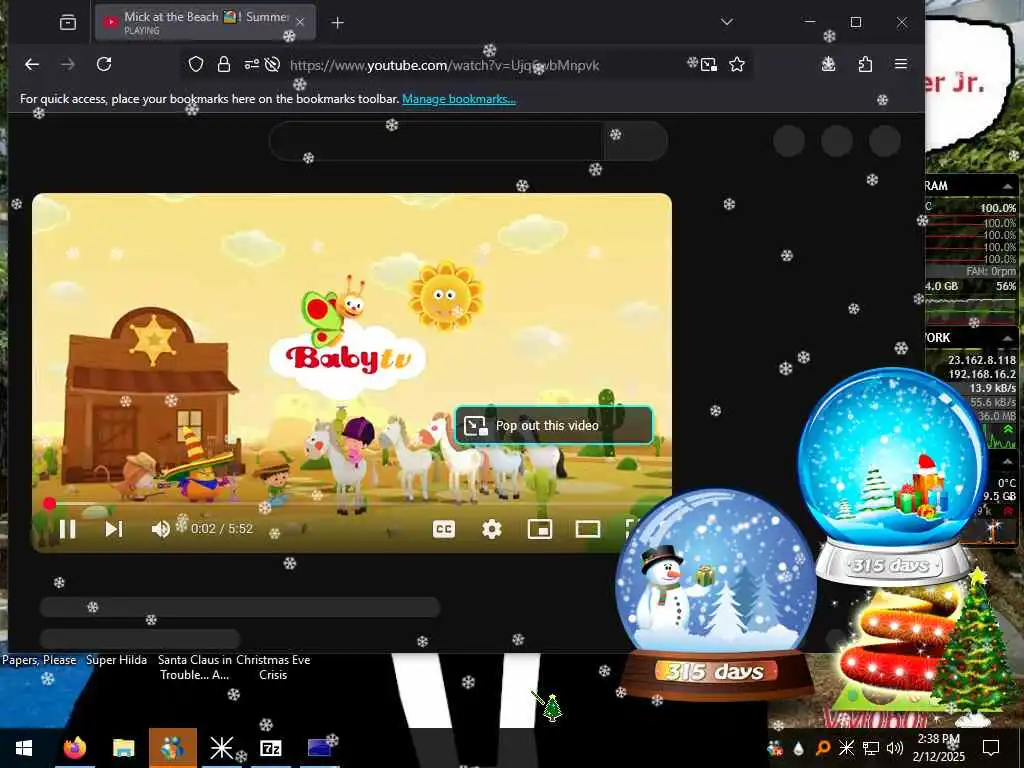Reload the YouTube page
This screenshot has height=768, width=1024.
coord(104,64)
